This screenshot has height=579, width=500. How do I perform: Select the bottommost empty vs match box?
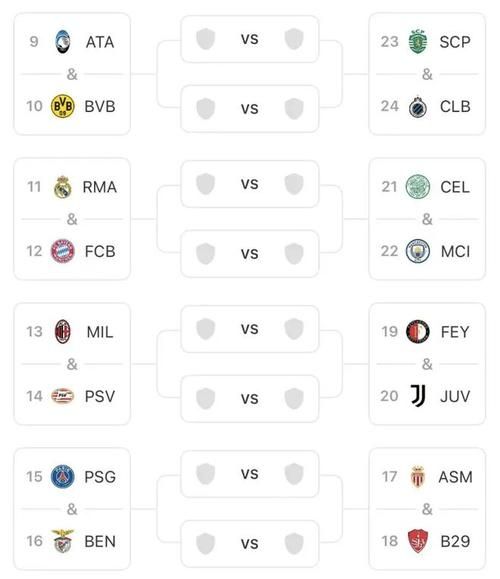(250, 544)
